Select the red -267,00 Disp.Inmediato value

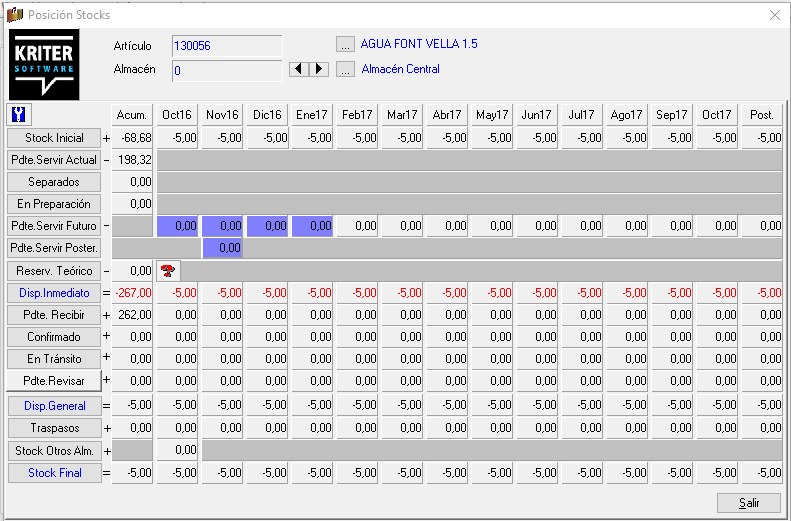132,293
